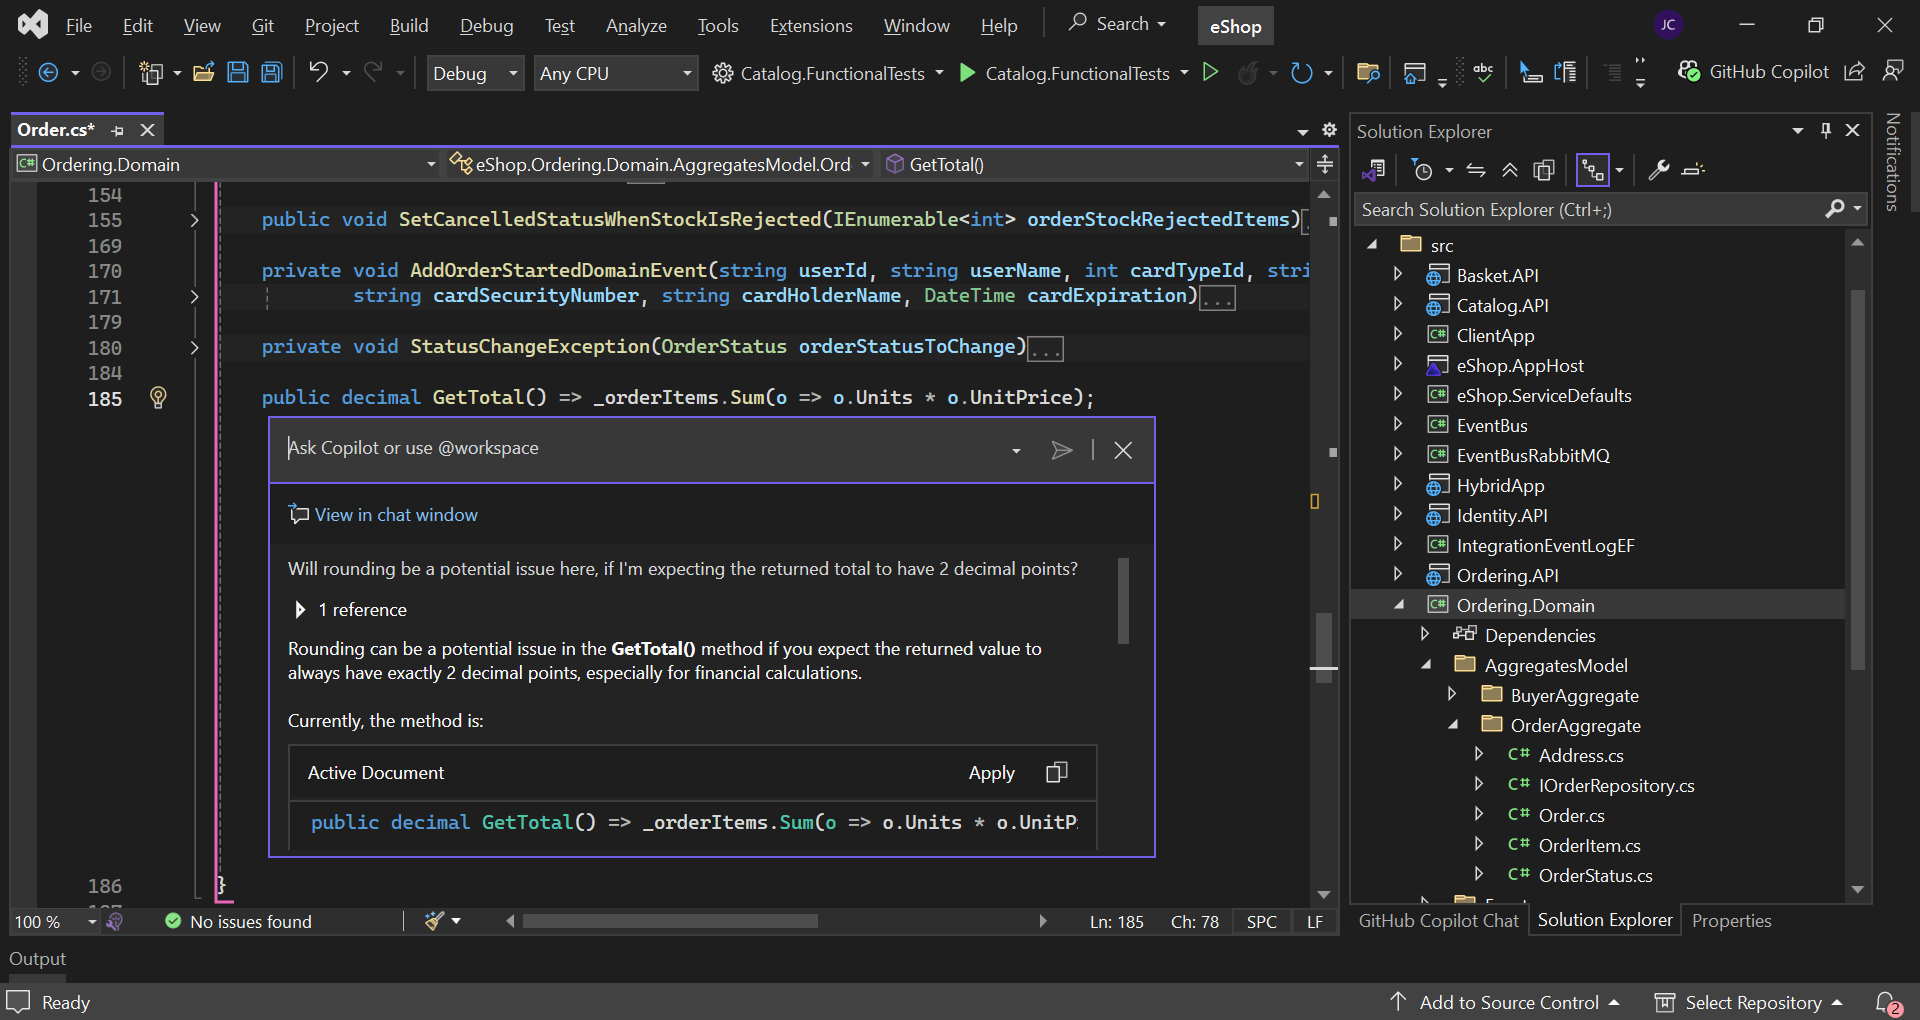This screenshot has width=1920, height=1020.
Task: Click the Undo icon in the toolbar
Action: coord(318,72)
